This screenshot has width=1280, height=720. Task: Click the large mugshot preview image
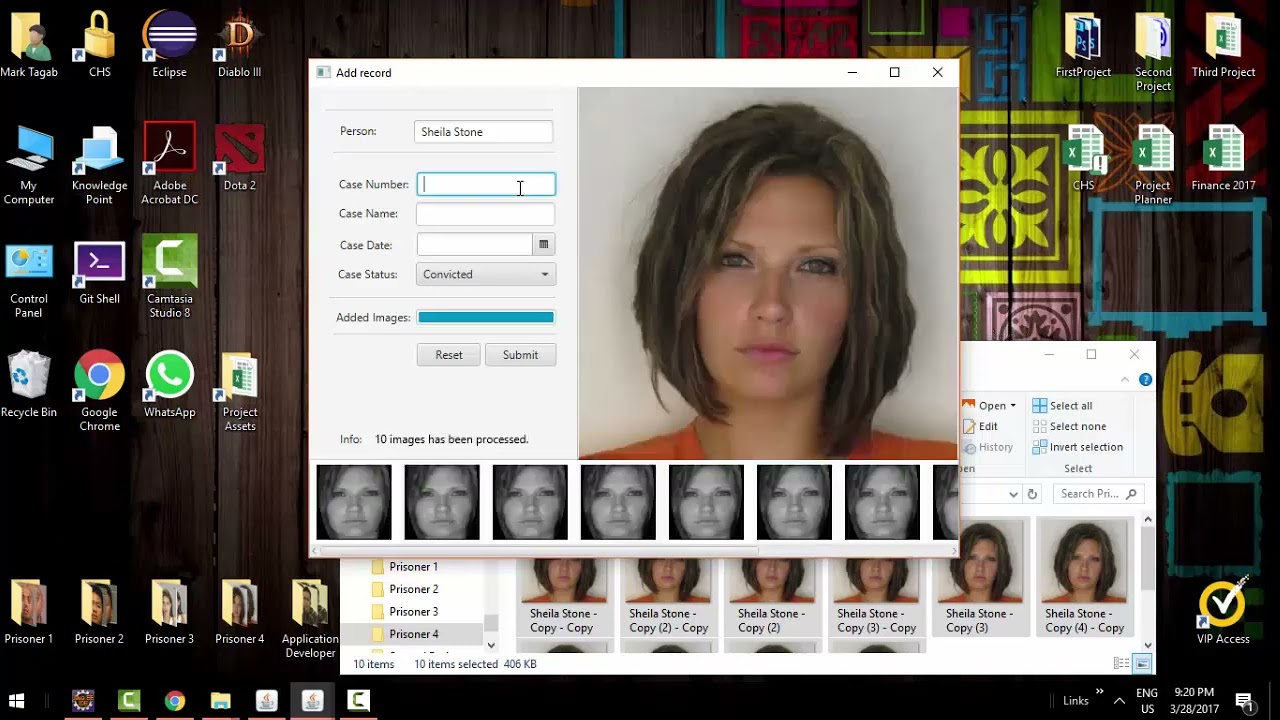click(x=768, y=274)
